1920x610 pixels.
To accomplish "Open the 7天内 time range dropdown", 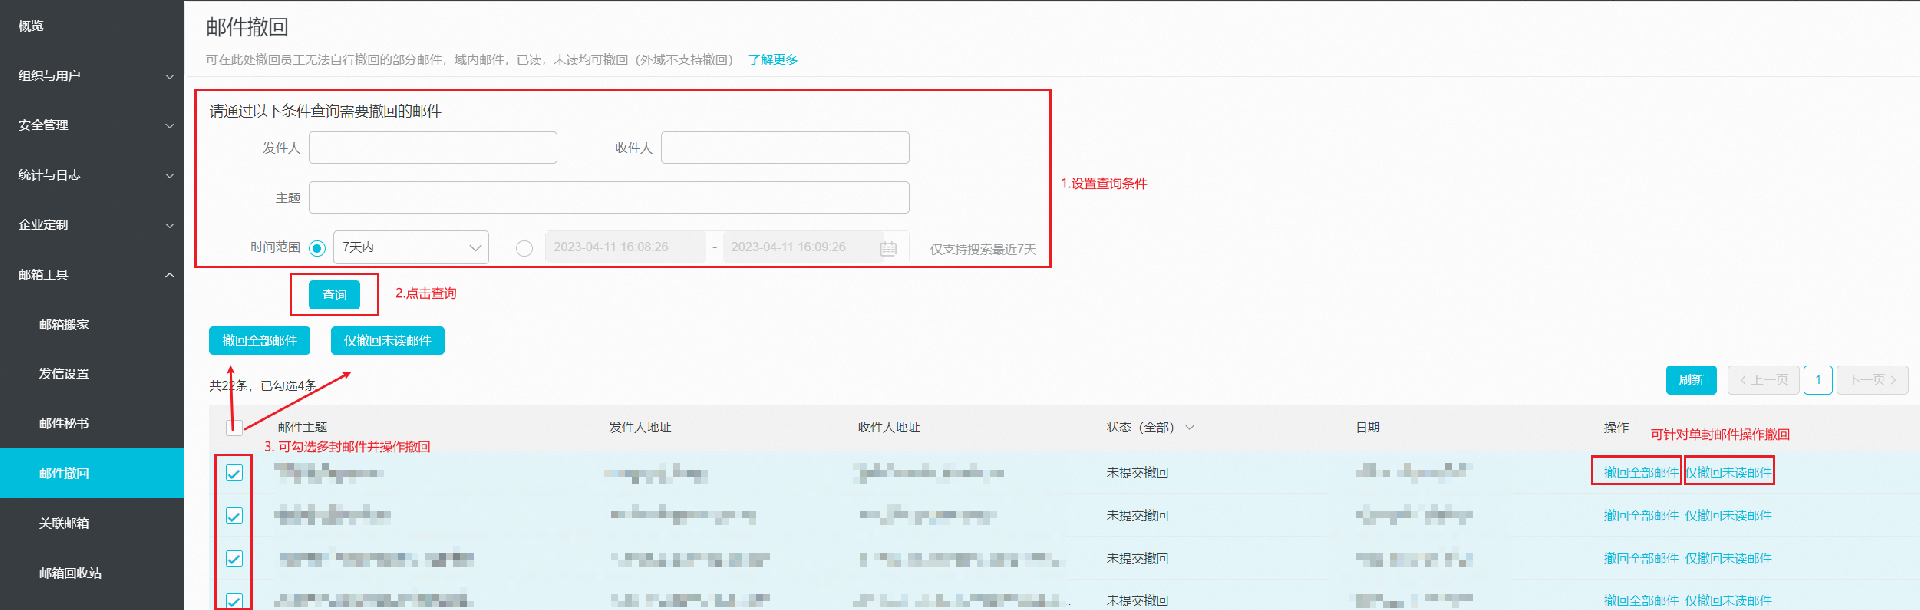I will [x=411, y=247].
